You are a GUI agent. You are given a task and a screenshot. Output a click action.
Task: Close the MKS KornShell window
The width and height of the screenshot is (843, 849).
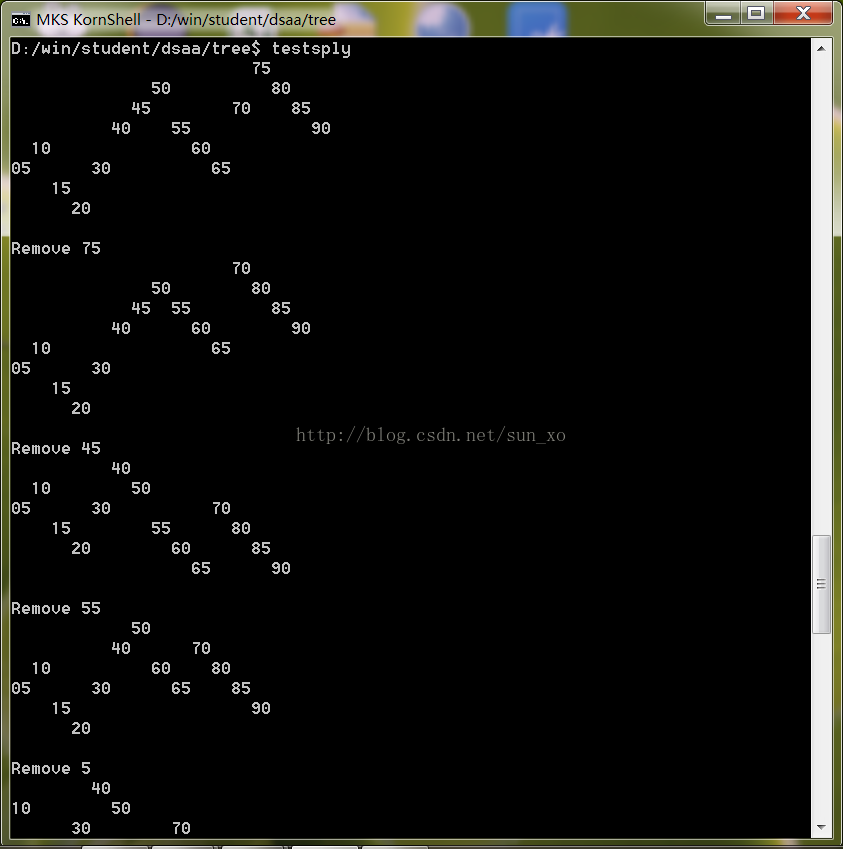[x=803, y=14]
